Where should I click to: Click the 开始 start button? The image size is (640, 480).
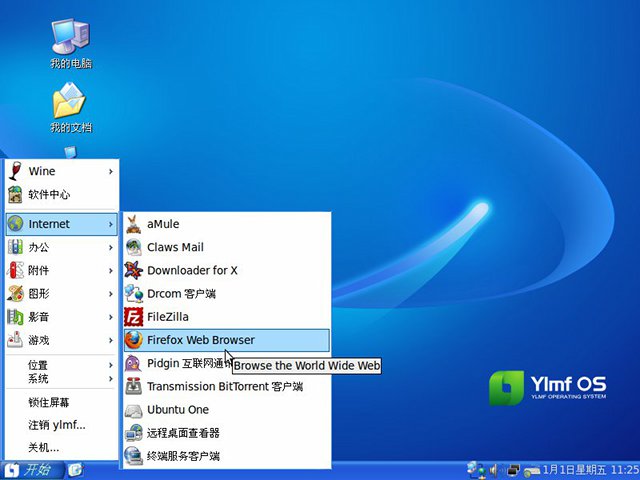tap(33, 470)
